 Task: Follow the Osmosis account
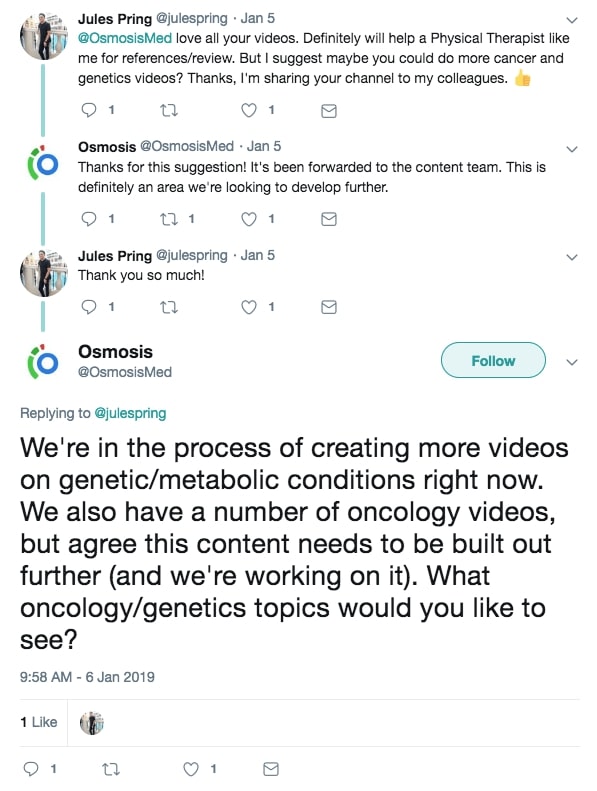(493, 360)
